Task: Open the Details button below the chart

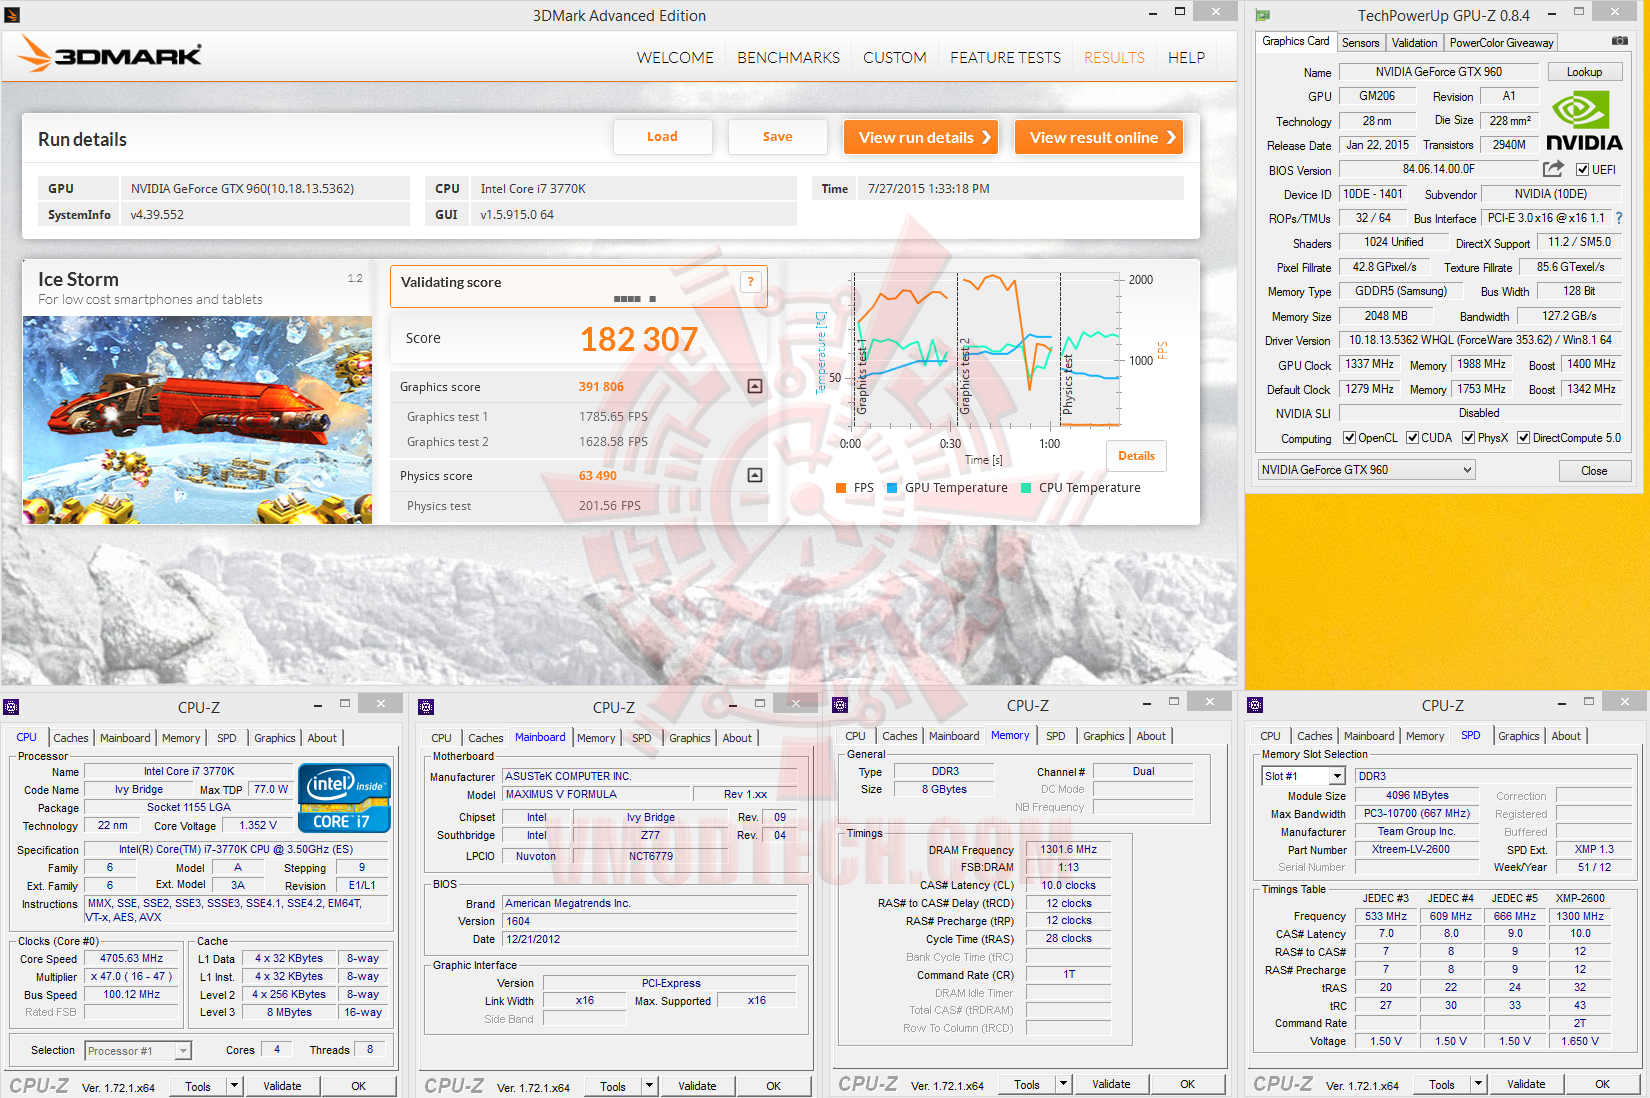Action: click(x=1136, y=456)
